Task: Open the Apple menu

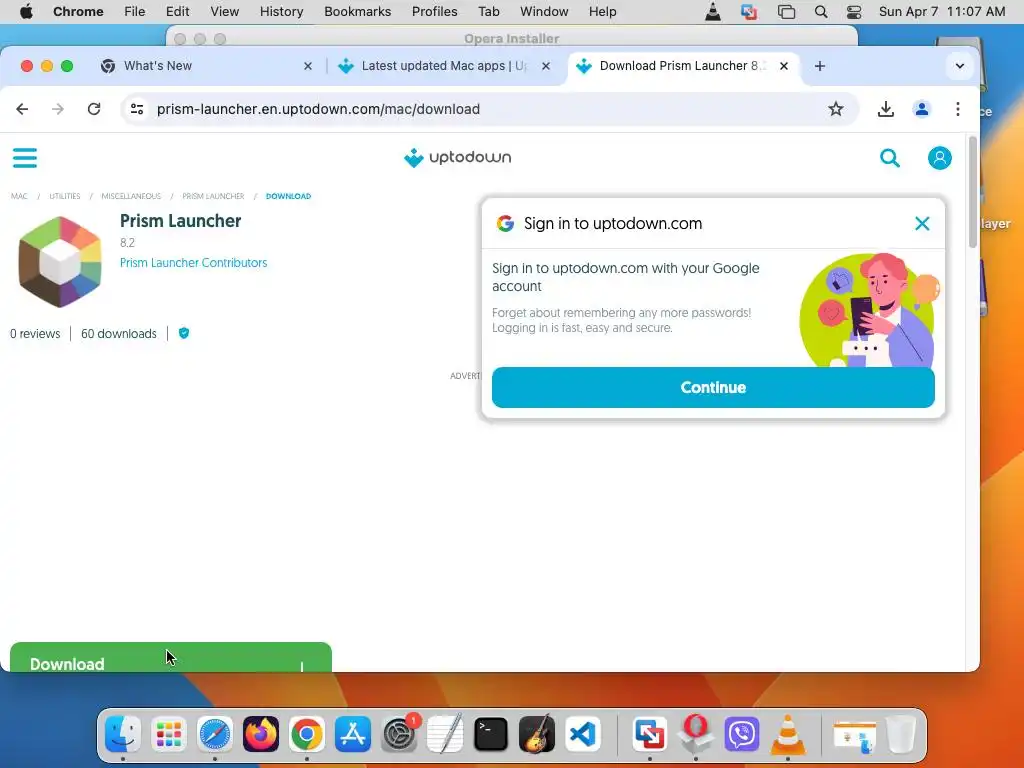Action: coord(26,12)
